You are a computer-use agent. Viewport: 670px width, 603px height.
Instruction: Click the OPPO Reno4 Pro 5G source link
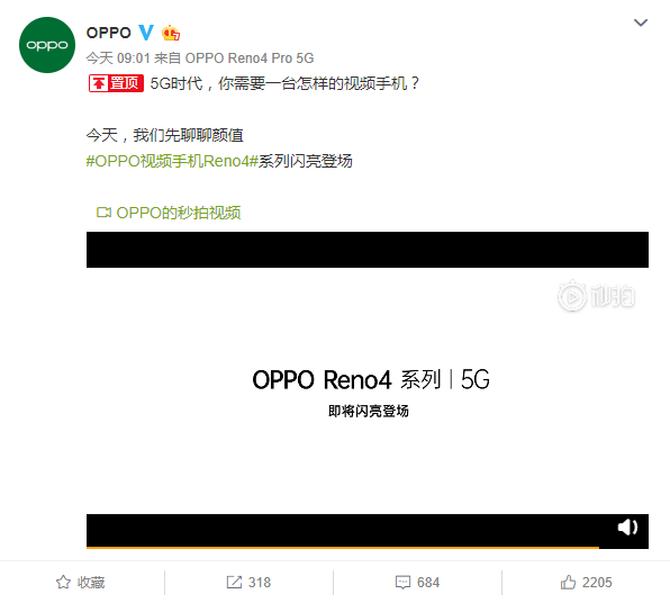(250, 58)
